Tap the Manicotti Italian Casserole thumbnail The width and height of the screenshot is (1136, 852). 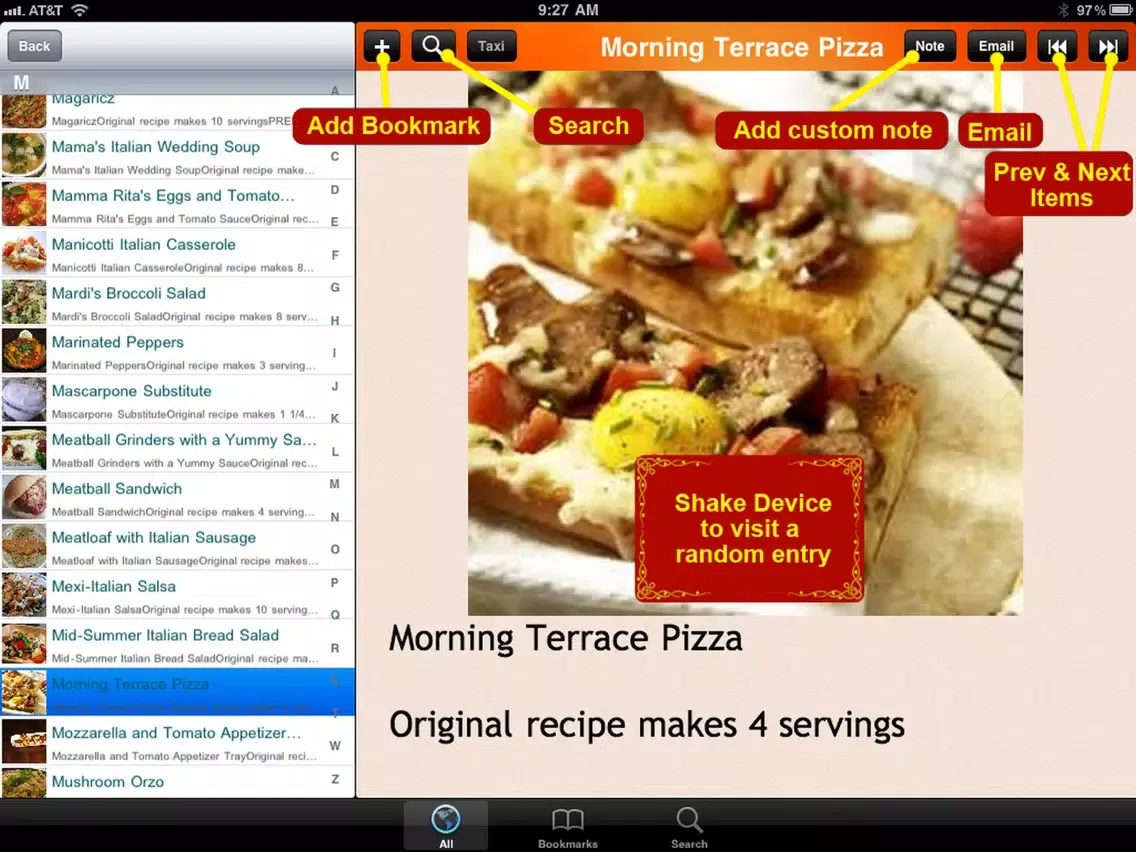(24, 254)
